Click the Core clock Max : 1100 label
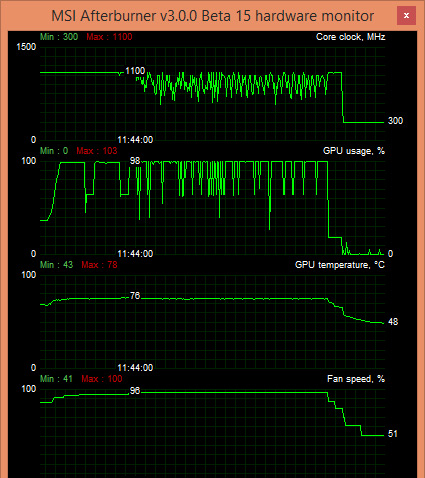Screen dimensions: 425x478 tap(109, 37)
